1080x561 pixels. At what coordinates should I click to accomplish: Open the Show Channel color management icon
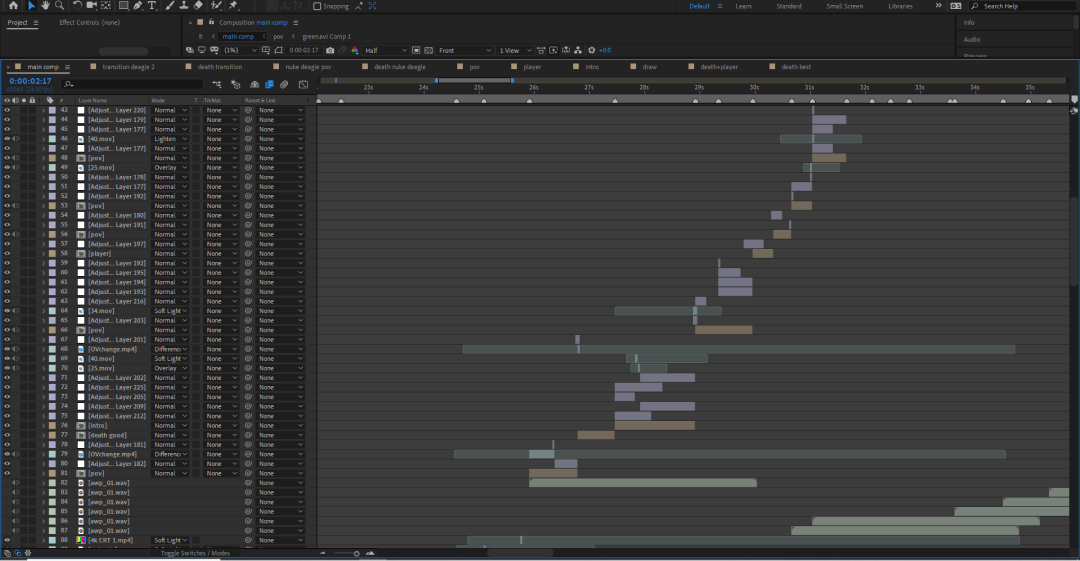tap(355, 50)
